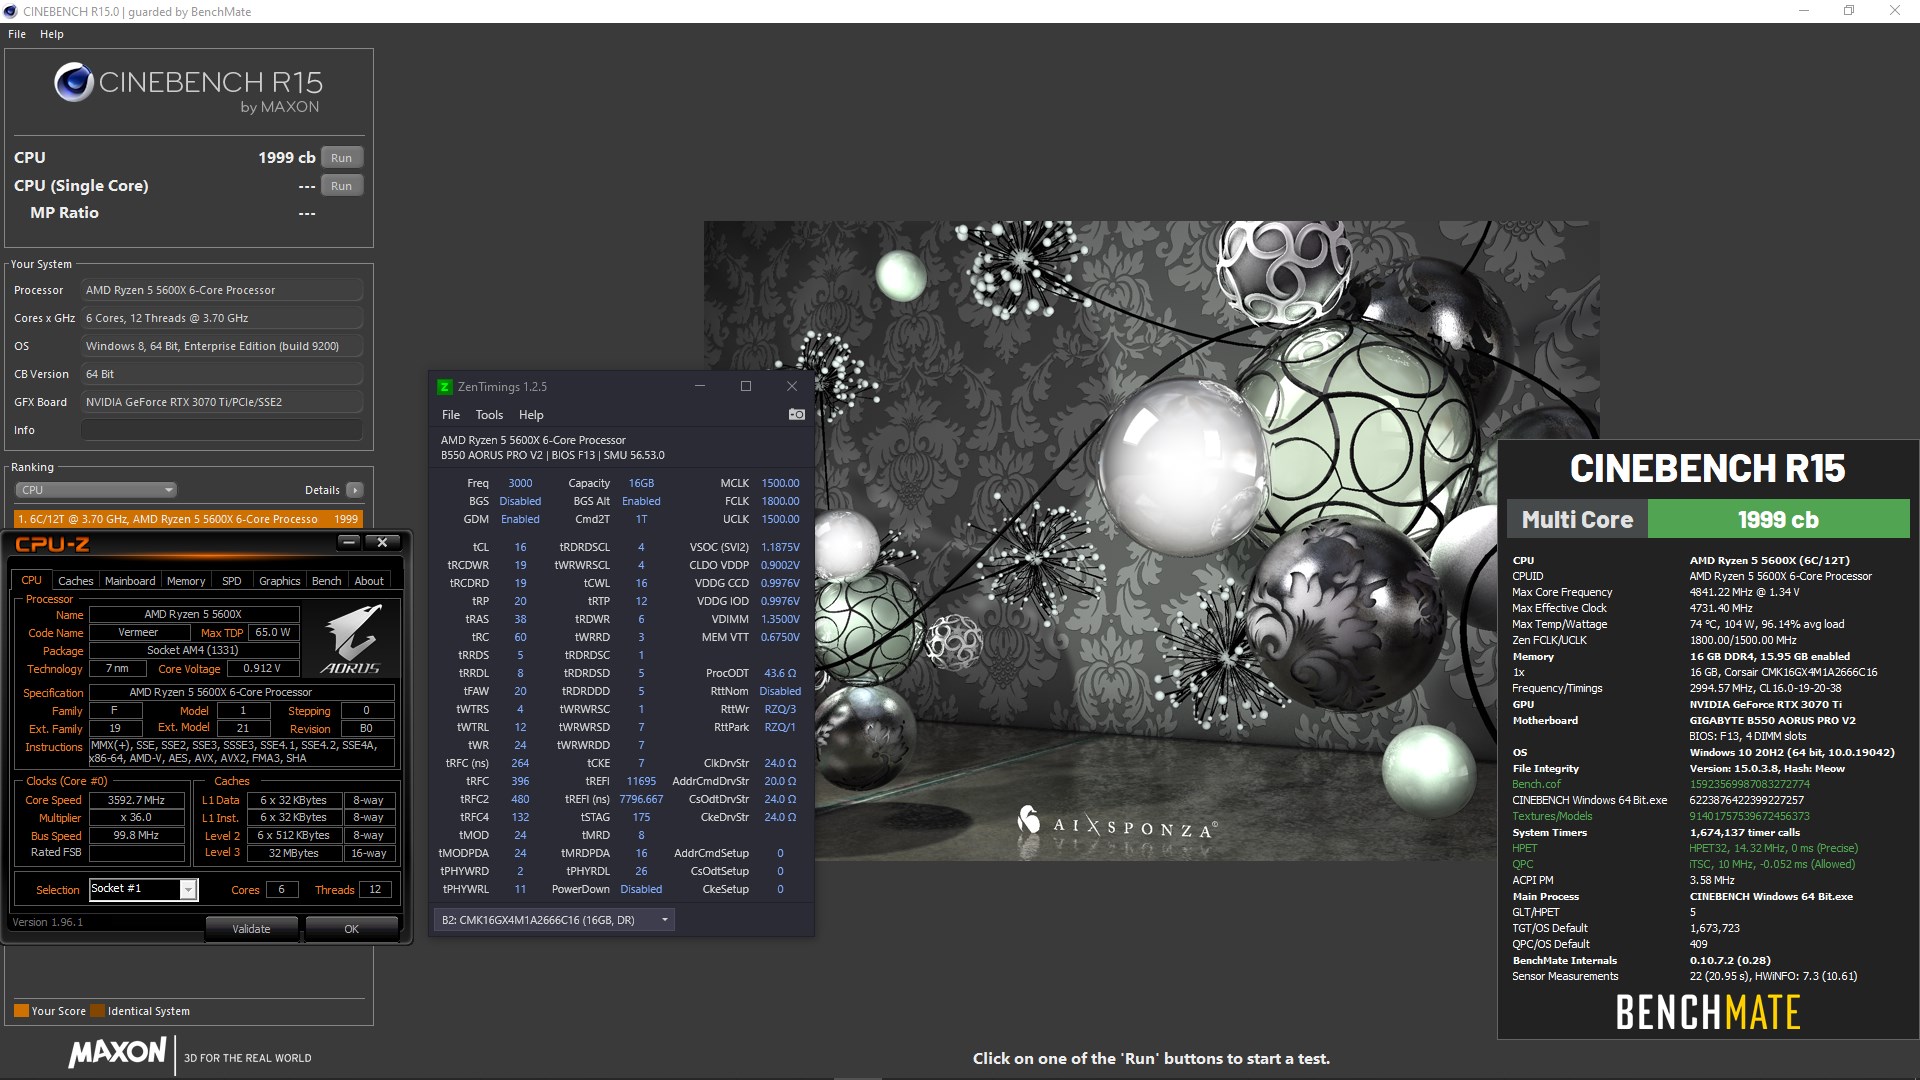Click the OK button in CPU-Z
The image size is (1920, 1080).
351,929
